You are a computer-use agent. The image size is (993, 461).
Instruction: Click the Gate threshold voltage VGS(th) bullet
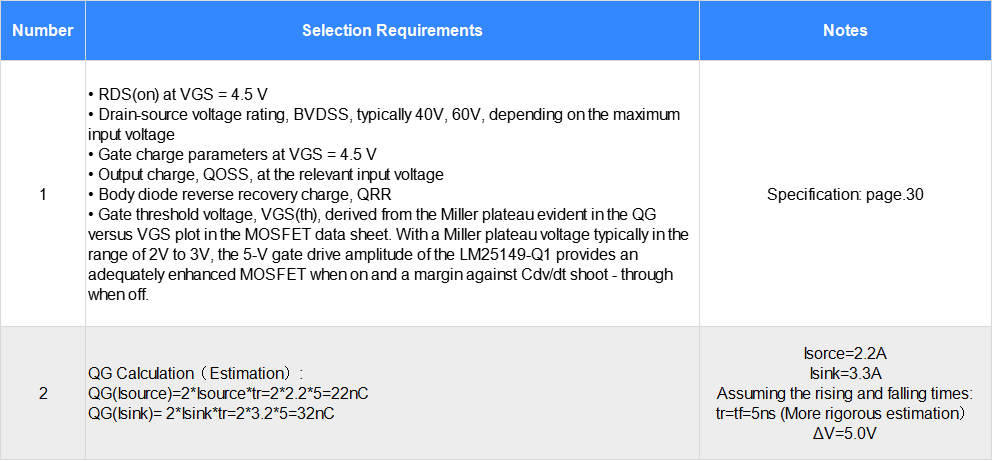point(380,214)
